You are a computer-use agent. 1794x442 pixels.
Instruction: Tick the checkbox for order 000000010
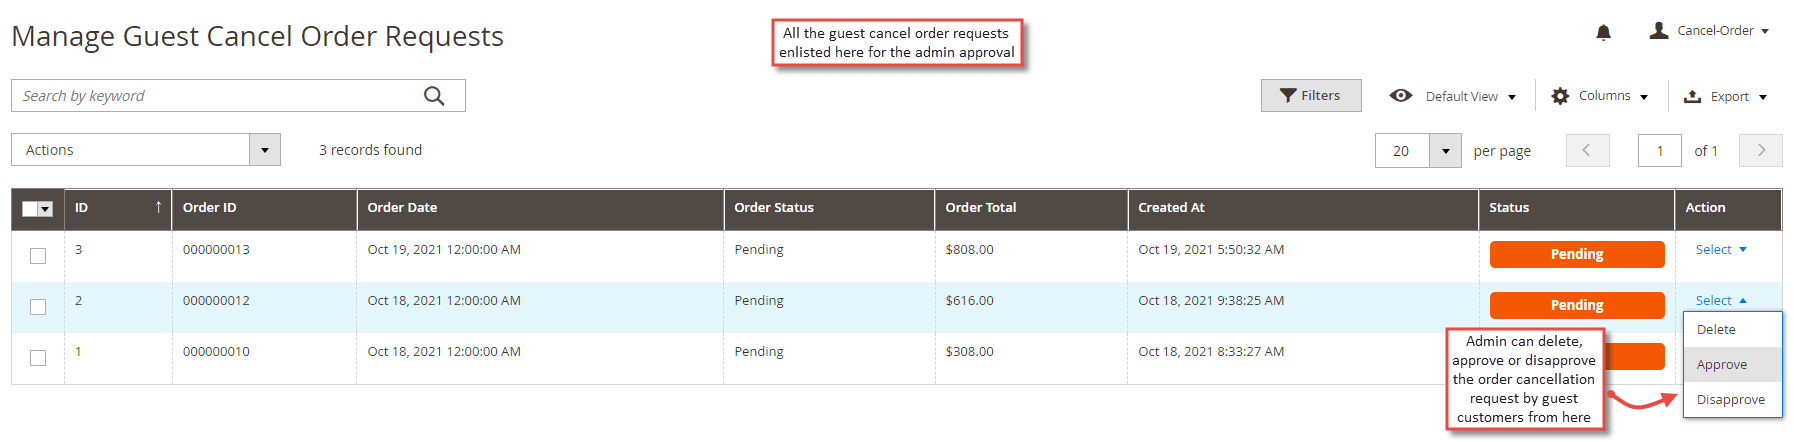pyautogui.click(x=38, y=358)
